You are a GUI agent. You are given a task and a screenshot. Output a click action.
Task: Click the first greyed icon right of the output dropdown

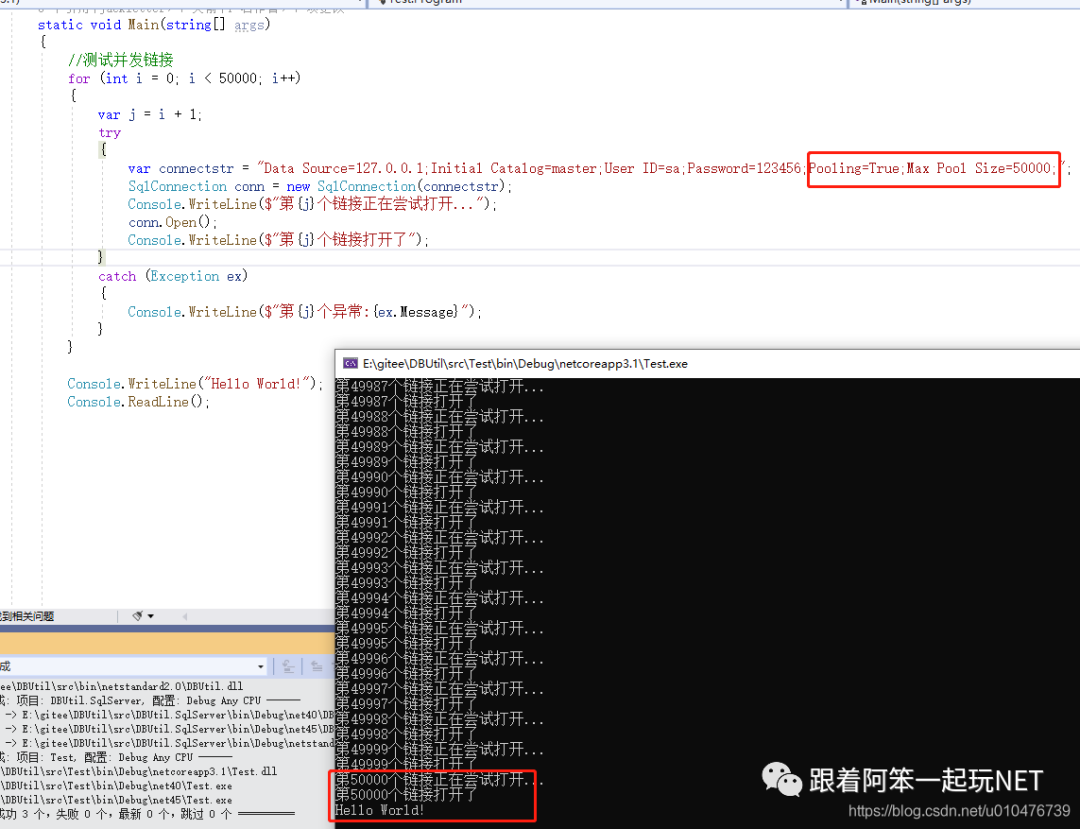coord(289,666)
